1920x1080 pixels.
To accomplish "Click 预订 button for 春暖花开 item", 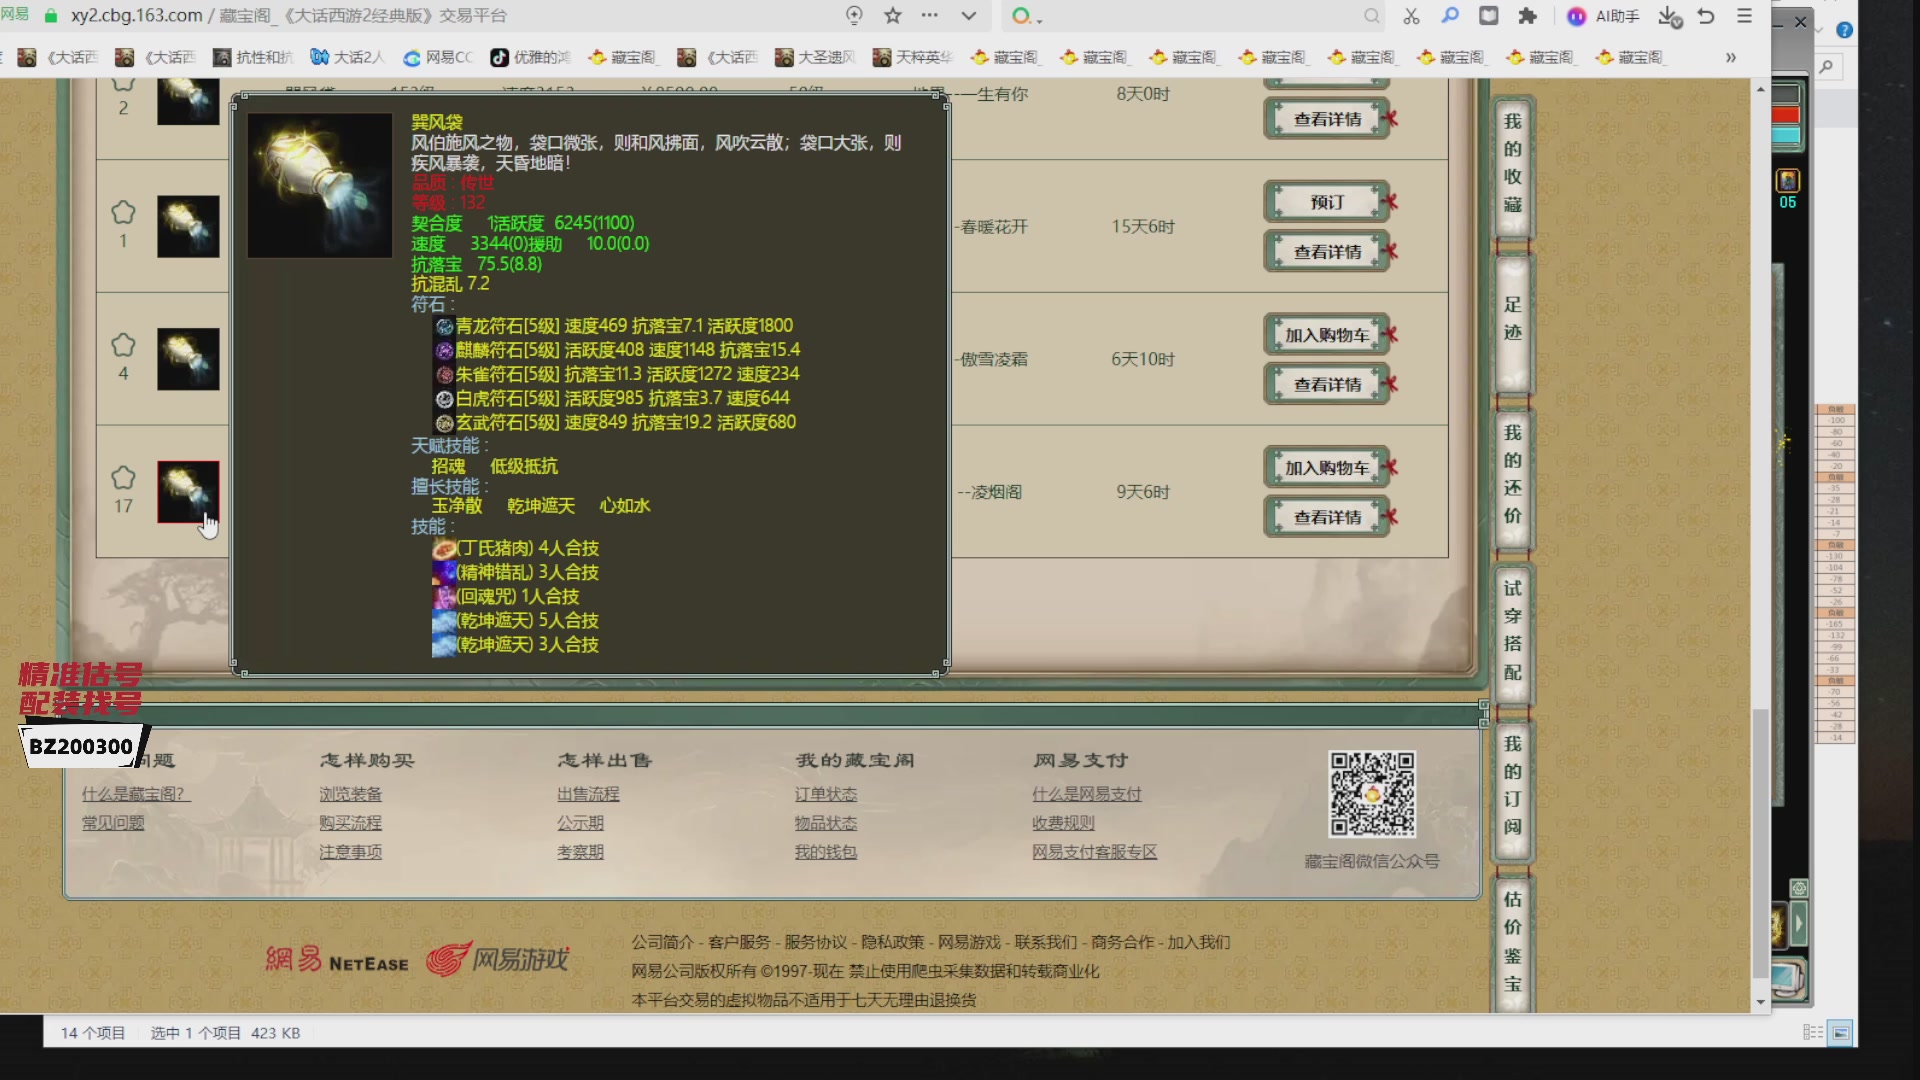I will pyautogui.click(x=1327, y=202).
